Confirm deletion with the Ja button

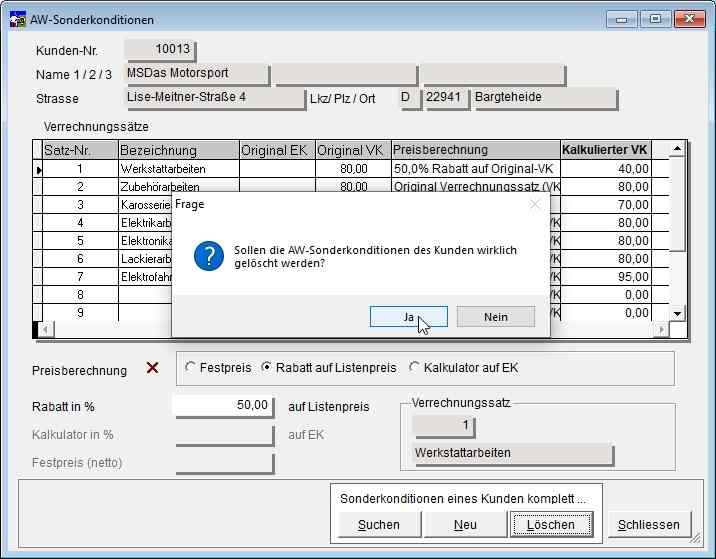coord(409,316)
